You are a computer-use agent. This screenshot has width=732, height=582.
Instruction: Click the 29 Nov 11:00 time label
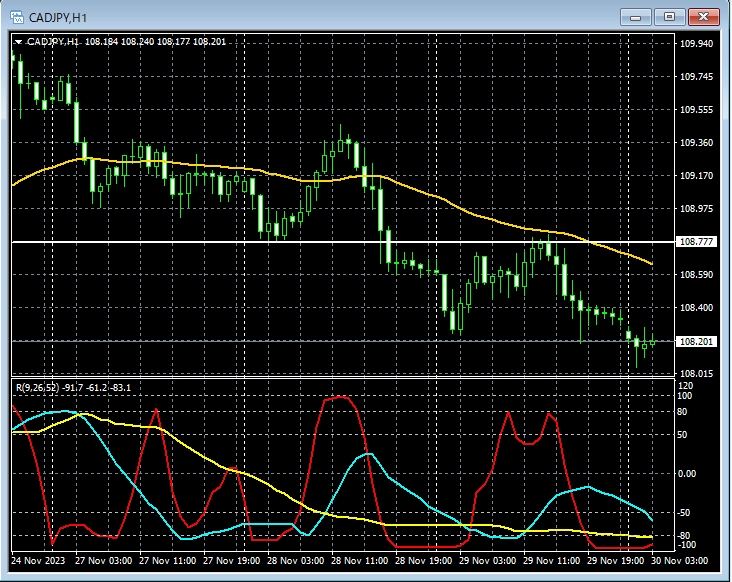point(551,561)
